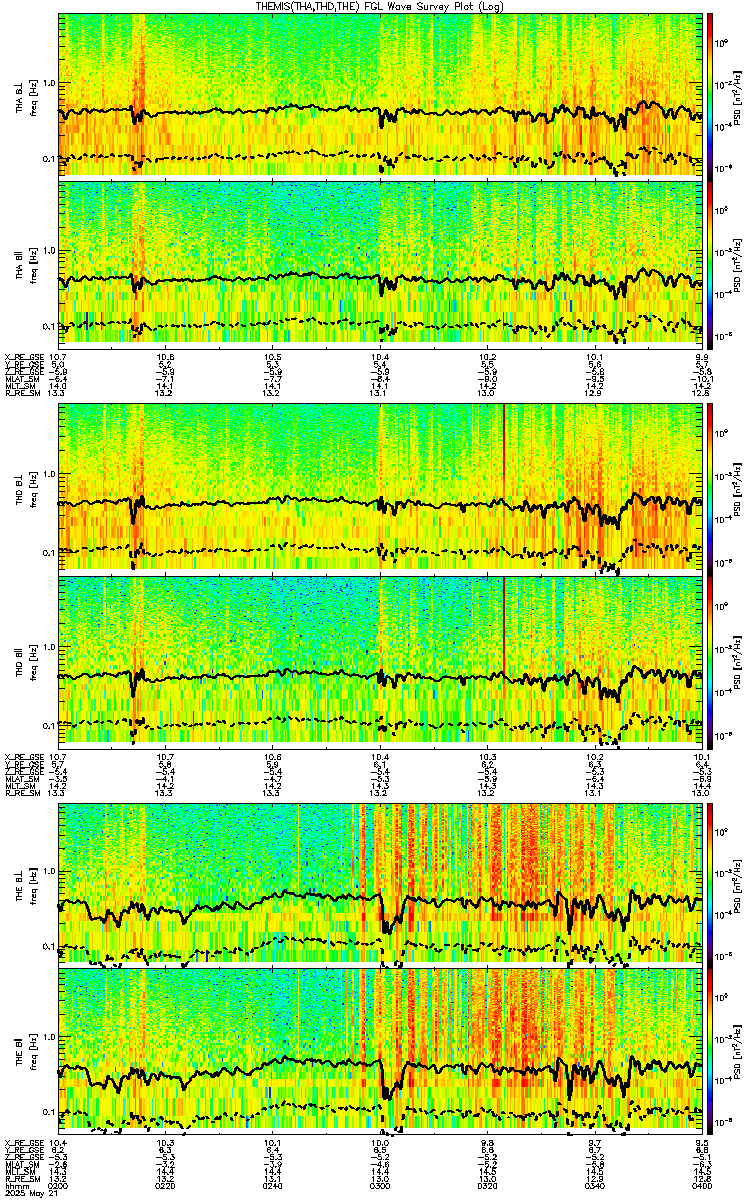Click the '1.0' frequency tick on THA B⊥ axis

(48, 82)
